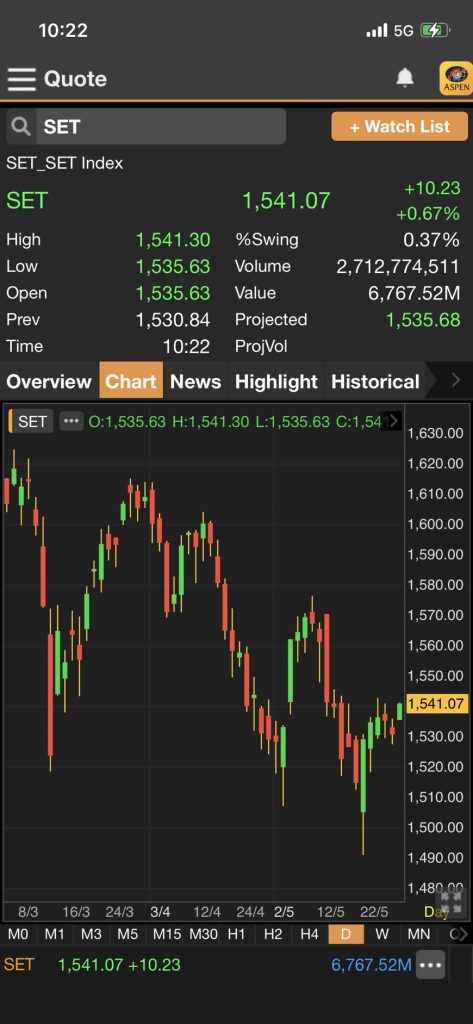This screenshot has width=473, height=1024.
Task: Open the ASPEN logo icon
Action: 456,78
